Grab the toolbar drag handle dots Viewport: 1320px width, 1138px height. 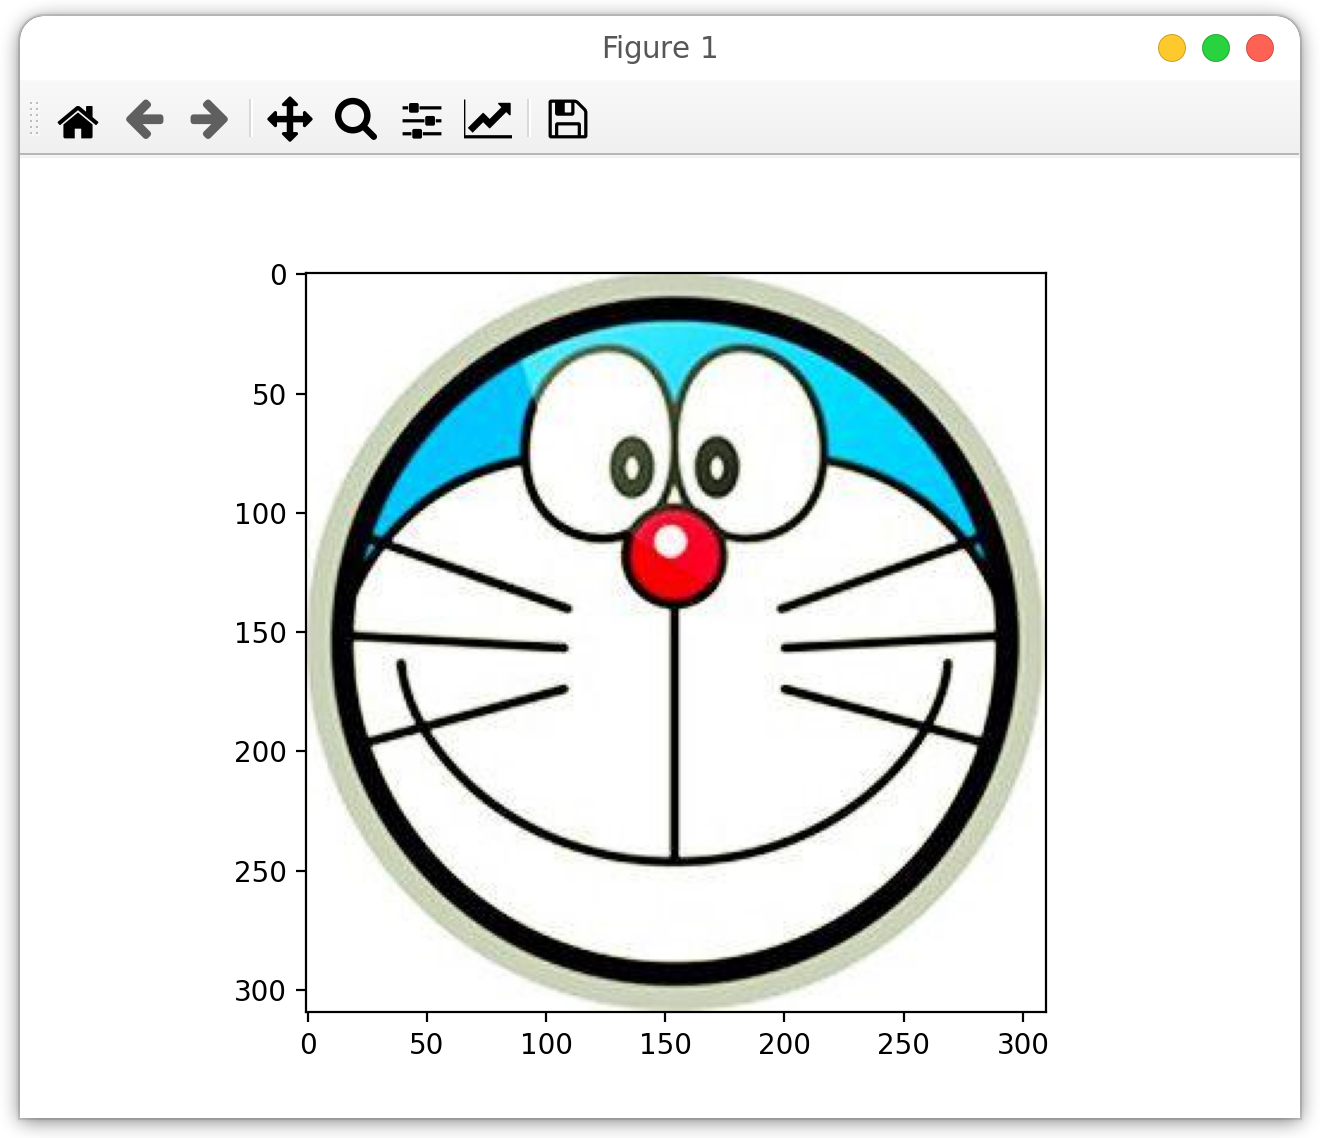[34, 119]
